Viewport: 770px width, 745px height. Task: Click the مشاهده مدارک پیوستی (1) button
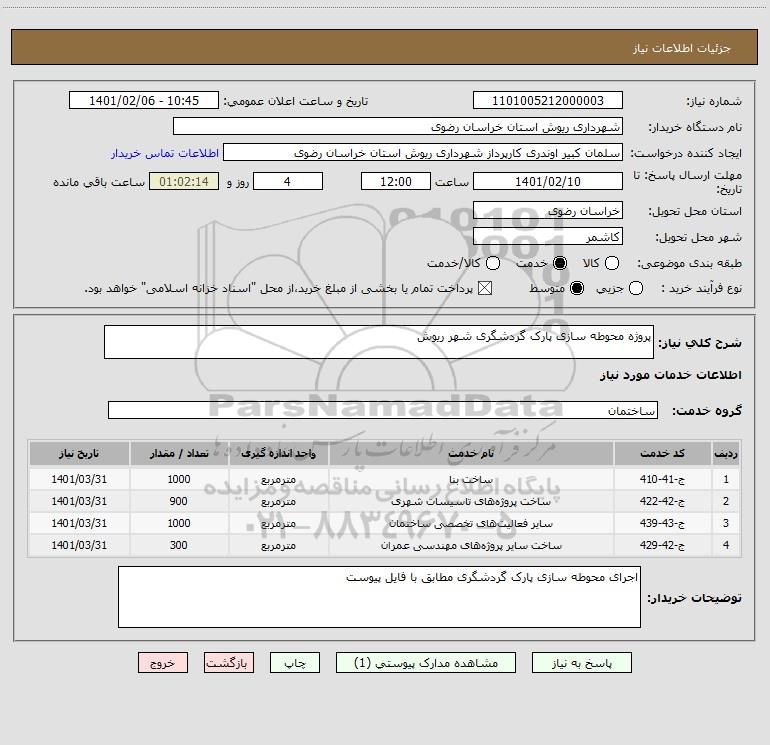(426, 663)
